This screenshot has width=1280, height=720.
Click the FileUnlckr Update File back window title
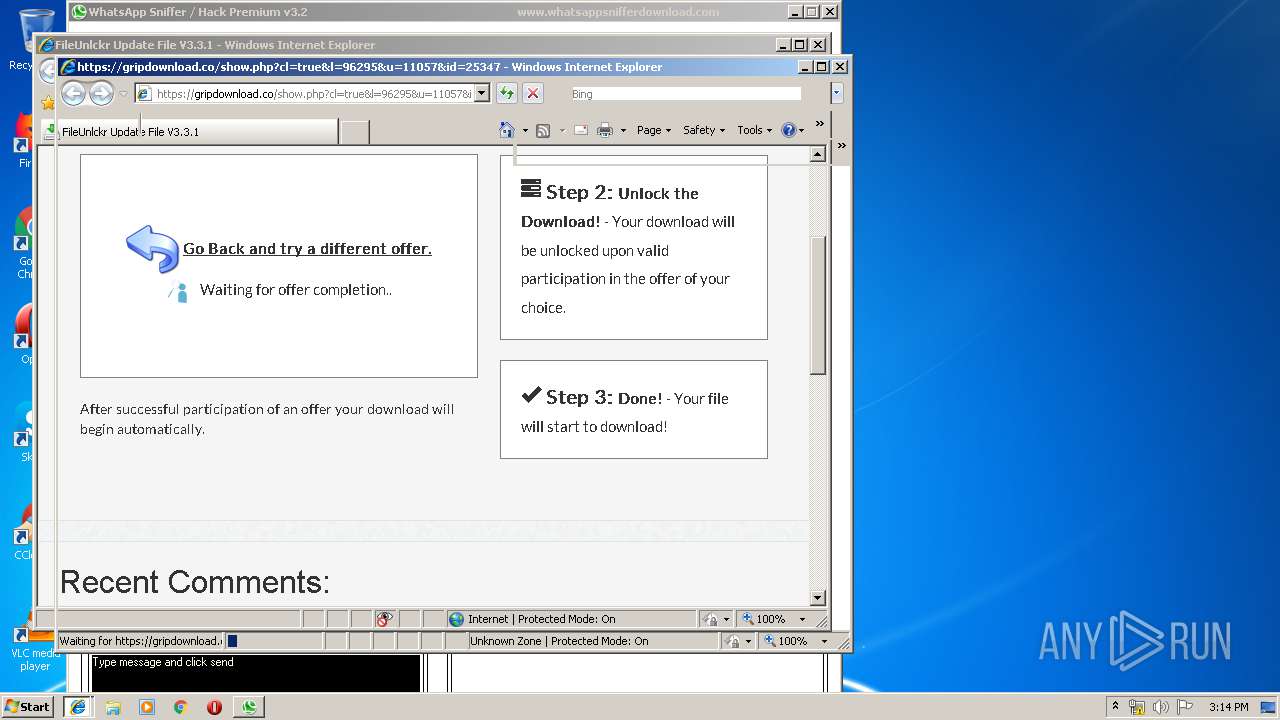click(215, 45)
